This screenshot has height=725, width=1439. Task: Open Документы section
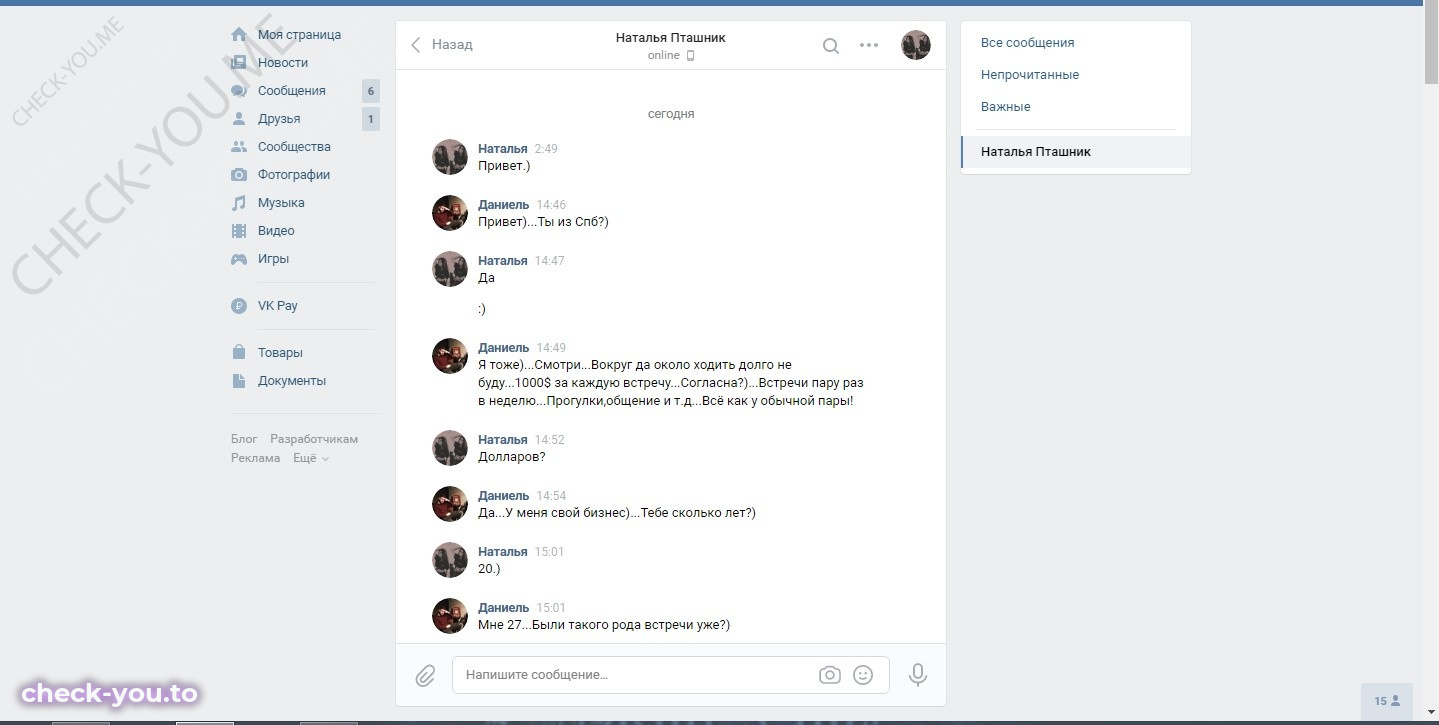point(292,381)
